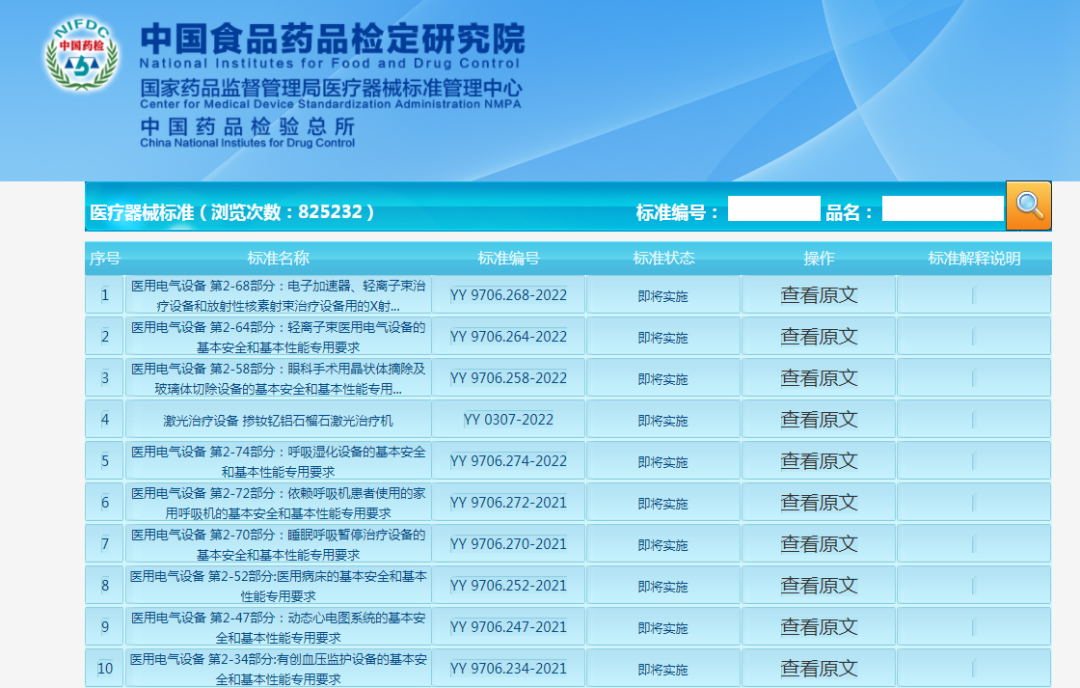View 查看原文 for YY 9706.274-2022
The height and width of the screenshot is (688, 1080).
point(819,461)
